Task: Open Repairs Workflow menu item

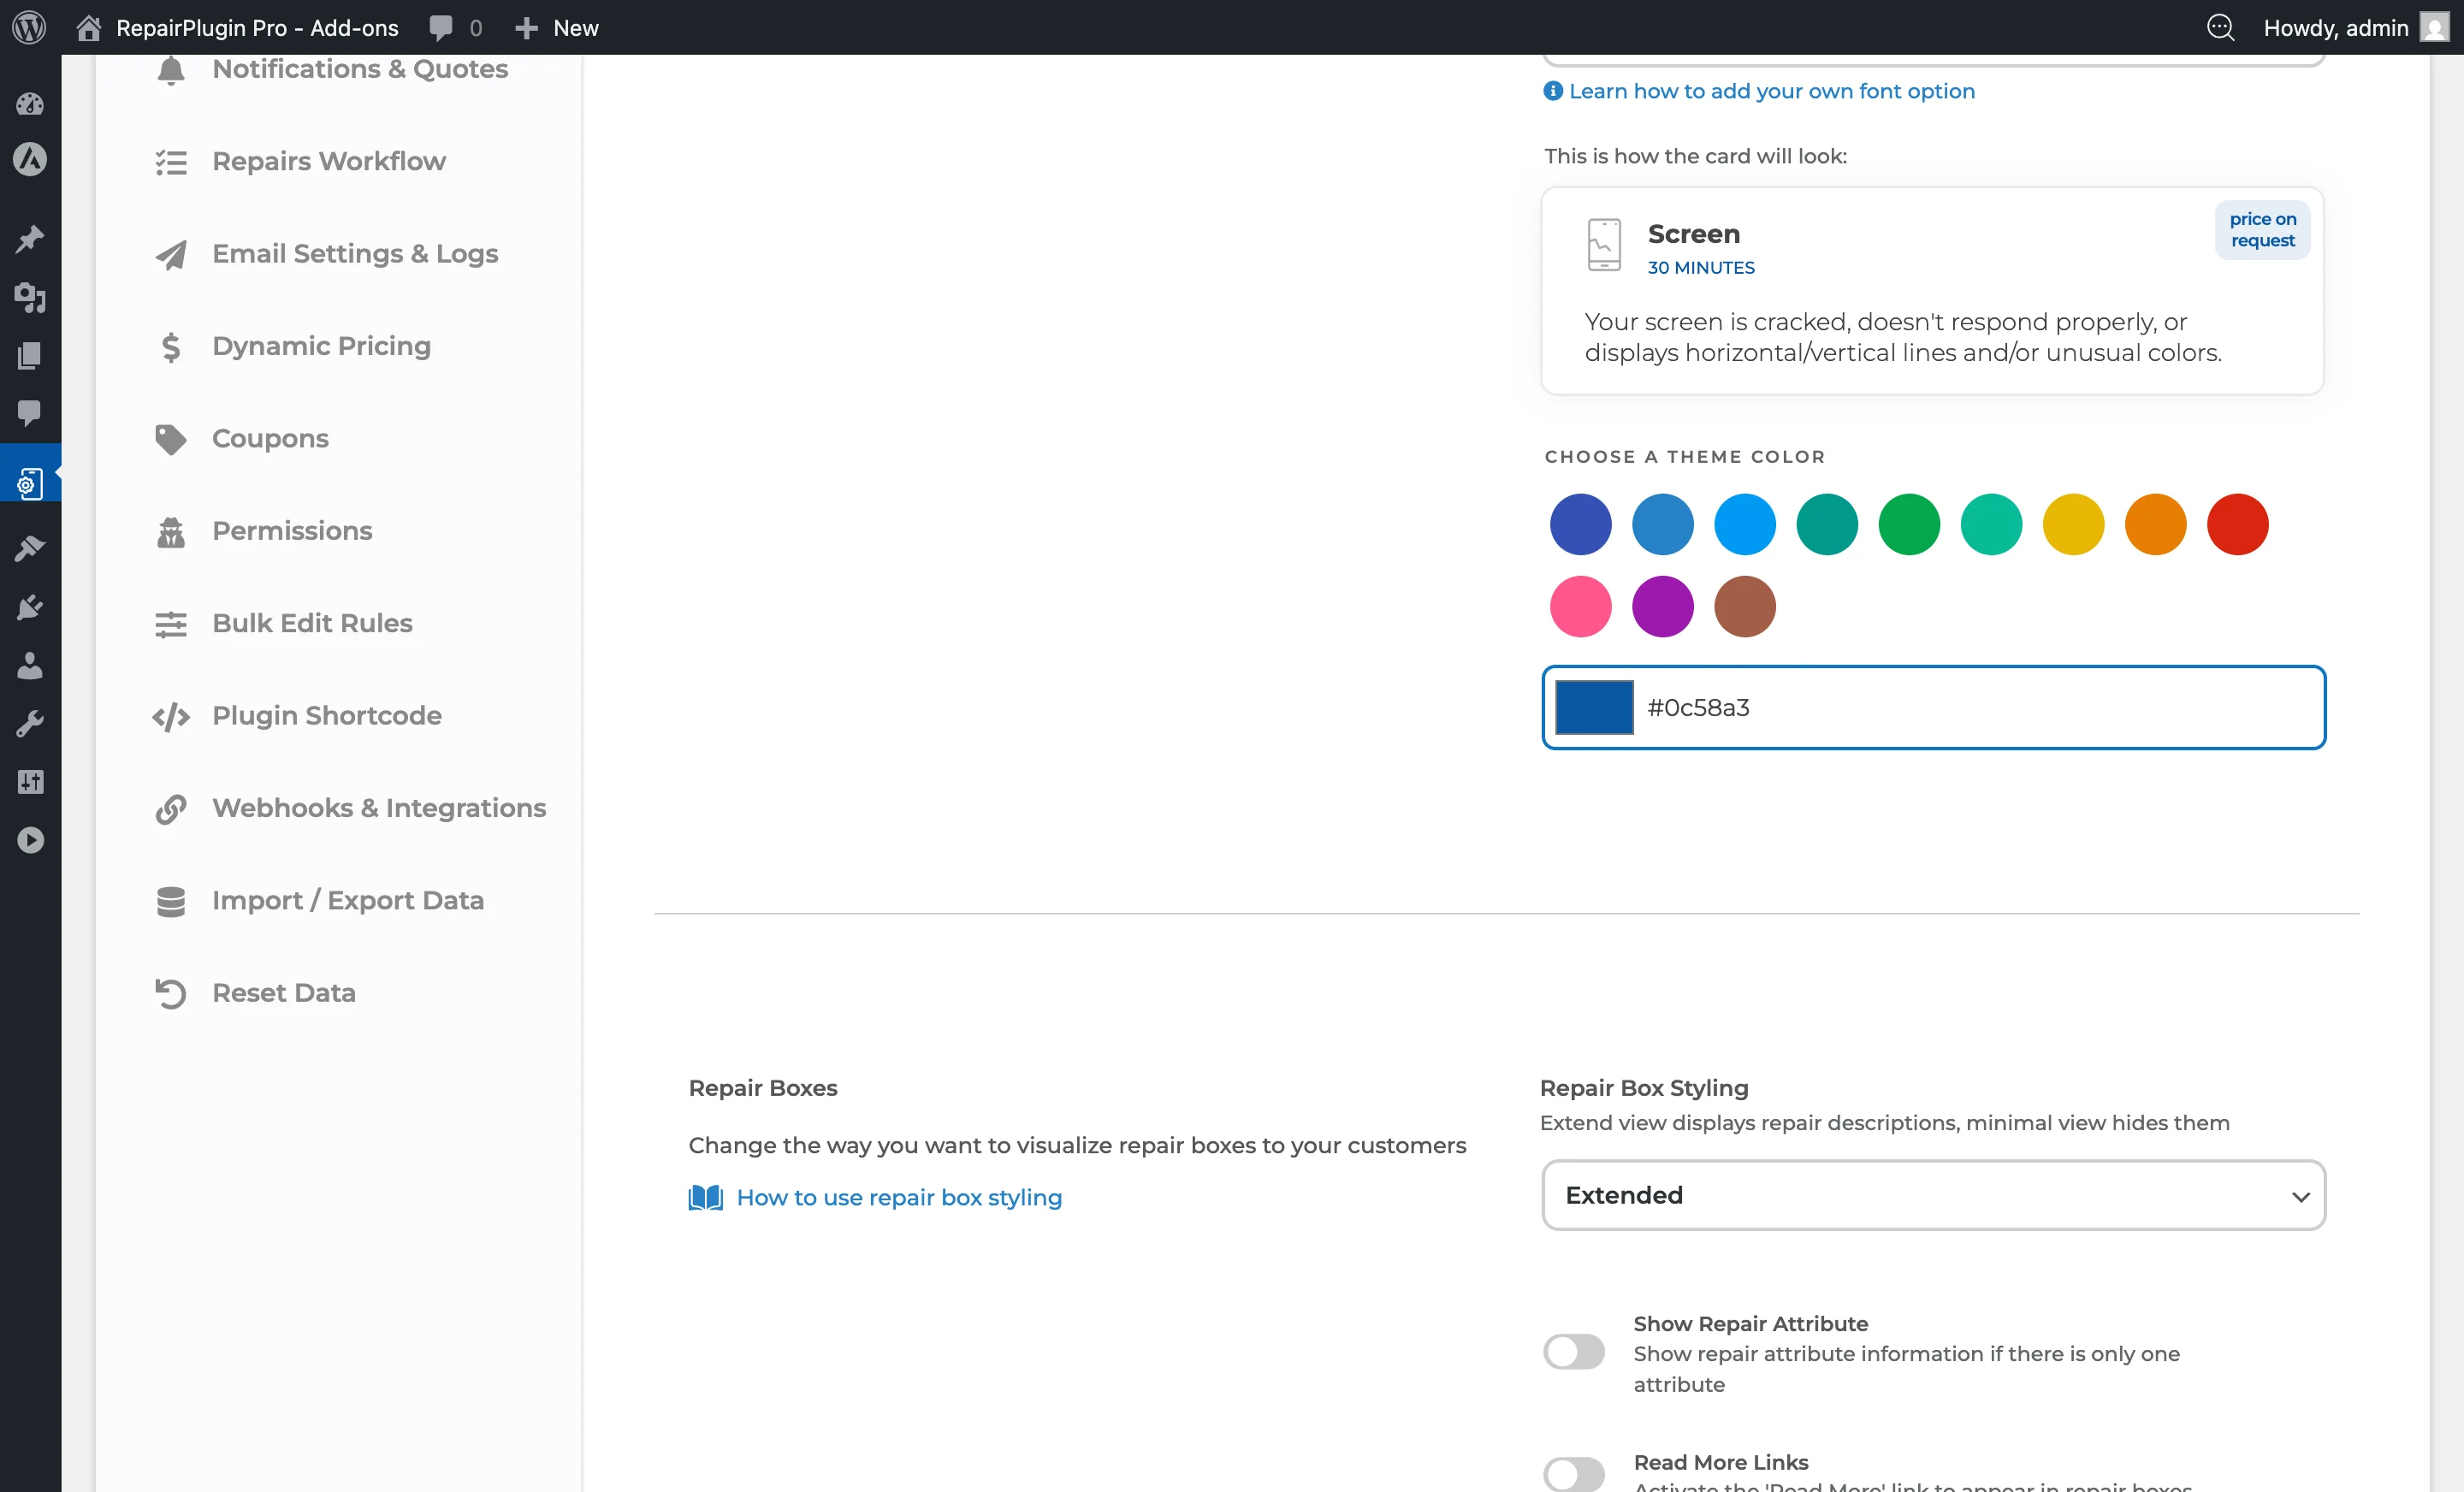Action: [328, 161]
